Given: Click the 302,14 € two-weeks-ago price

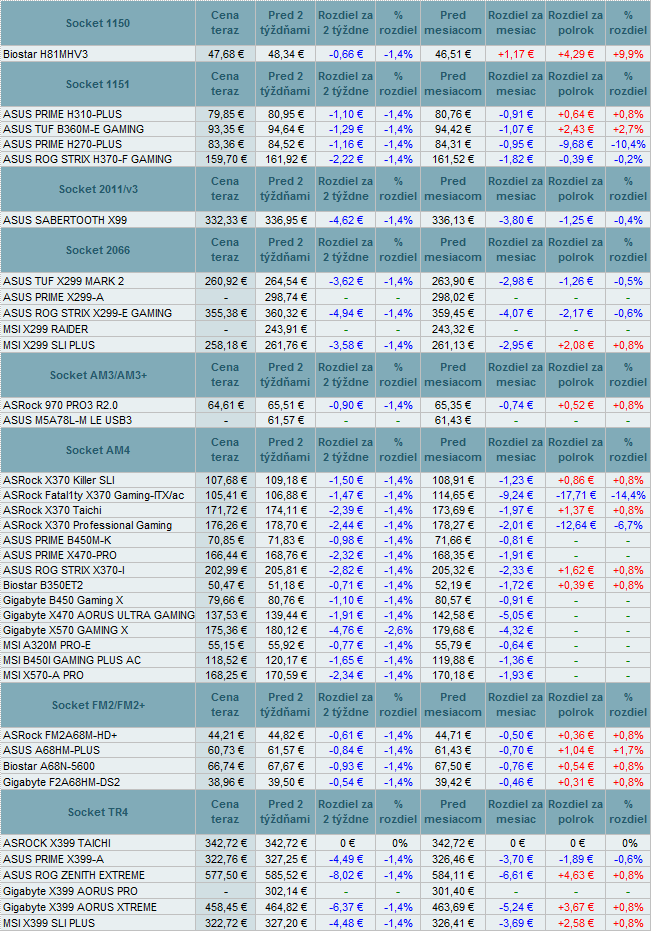Looking at the screenshot, I should pos(285,891).
